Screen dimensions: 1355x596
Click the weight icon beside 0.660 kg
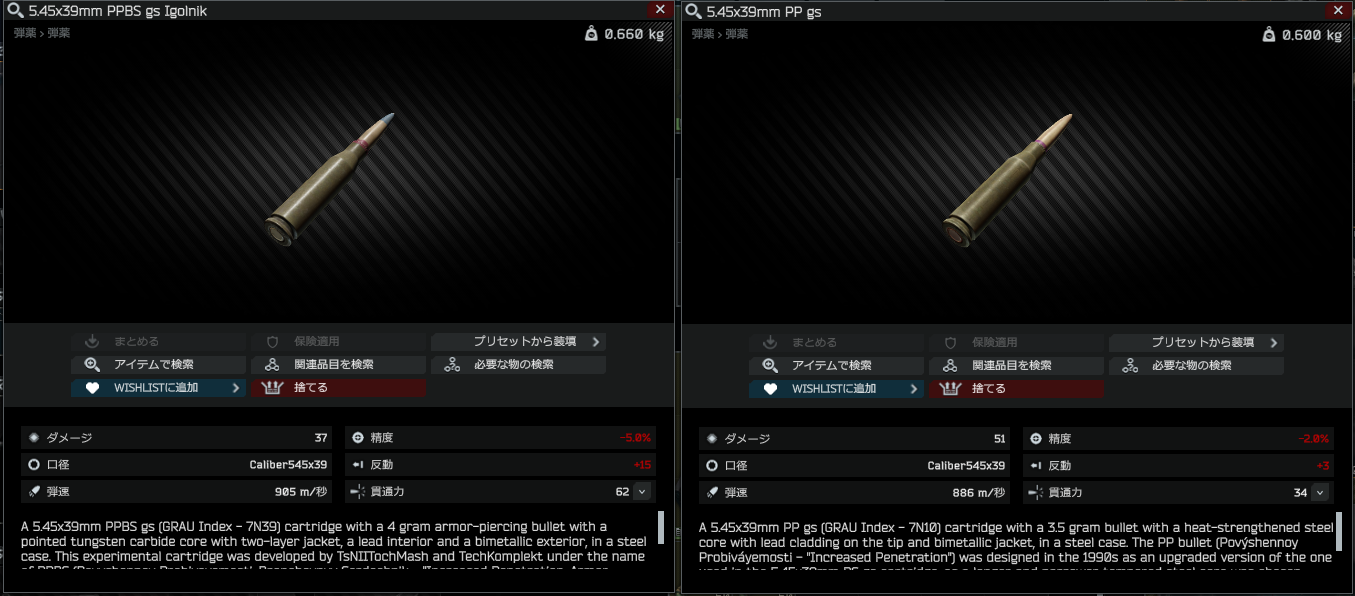(x=591, y=34)
